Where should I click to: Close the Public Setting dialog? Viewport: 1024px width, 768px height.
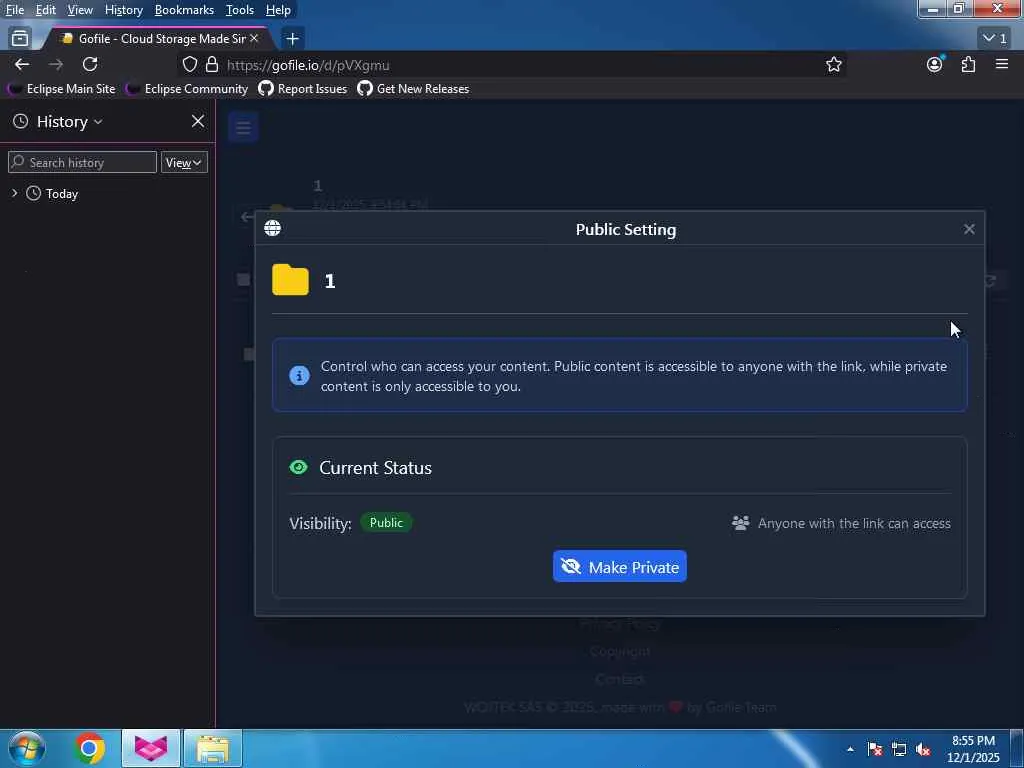[x=968, y=229]
